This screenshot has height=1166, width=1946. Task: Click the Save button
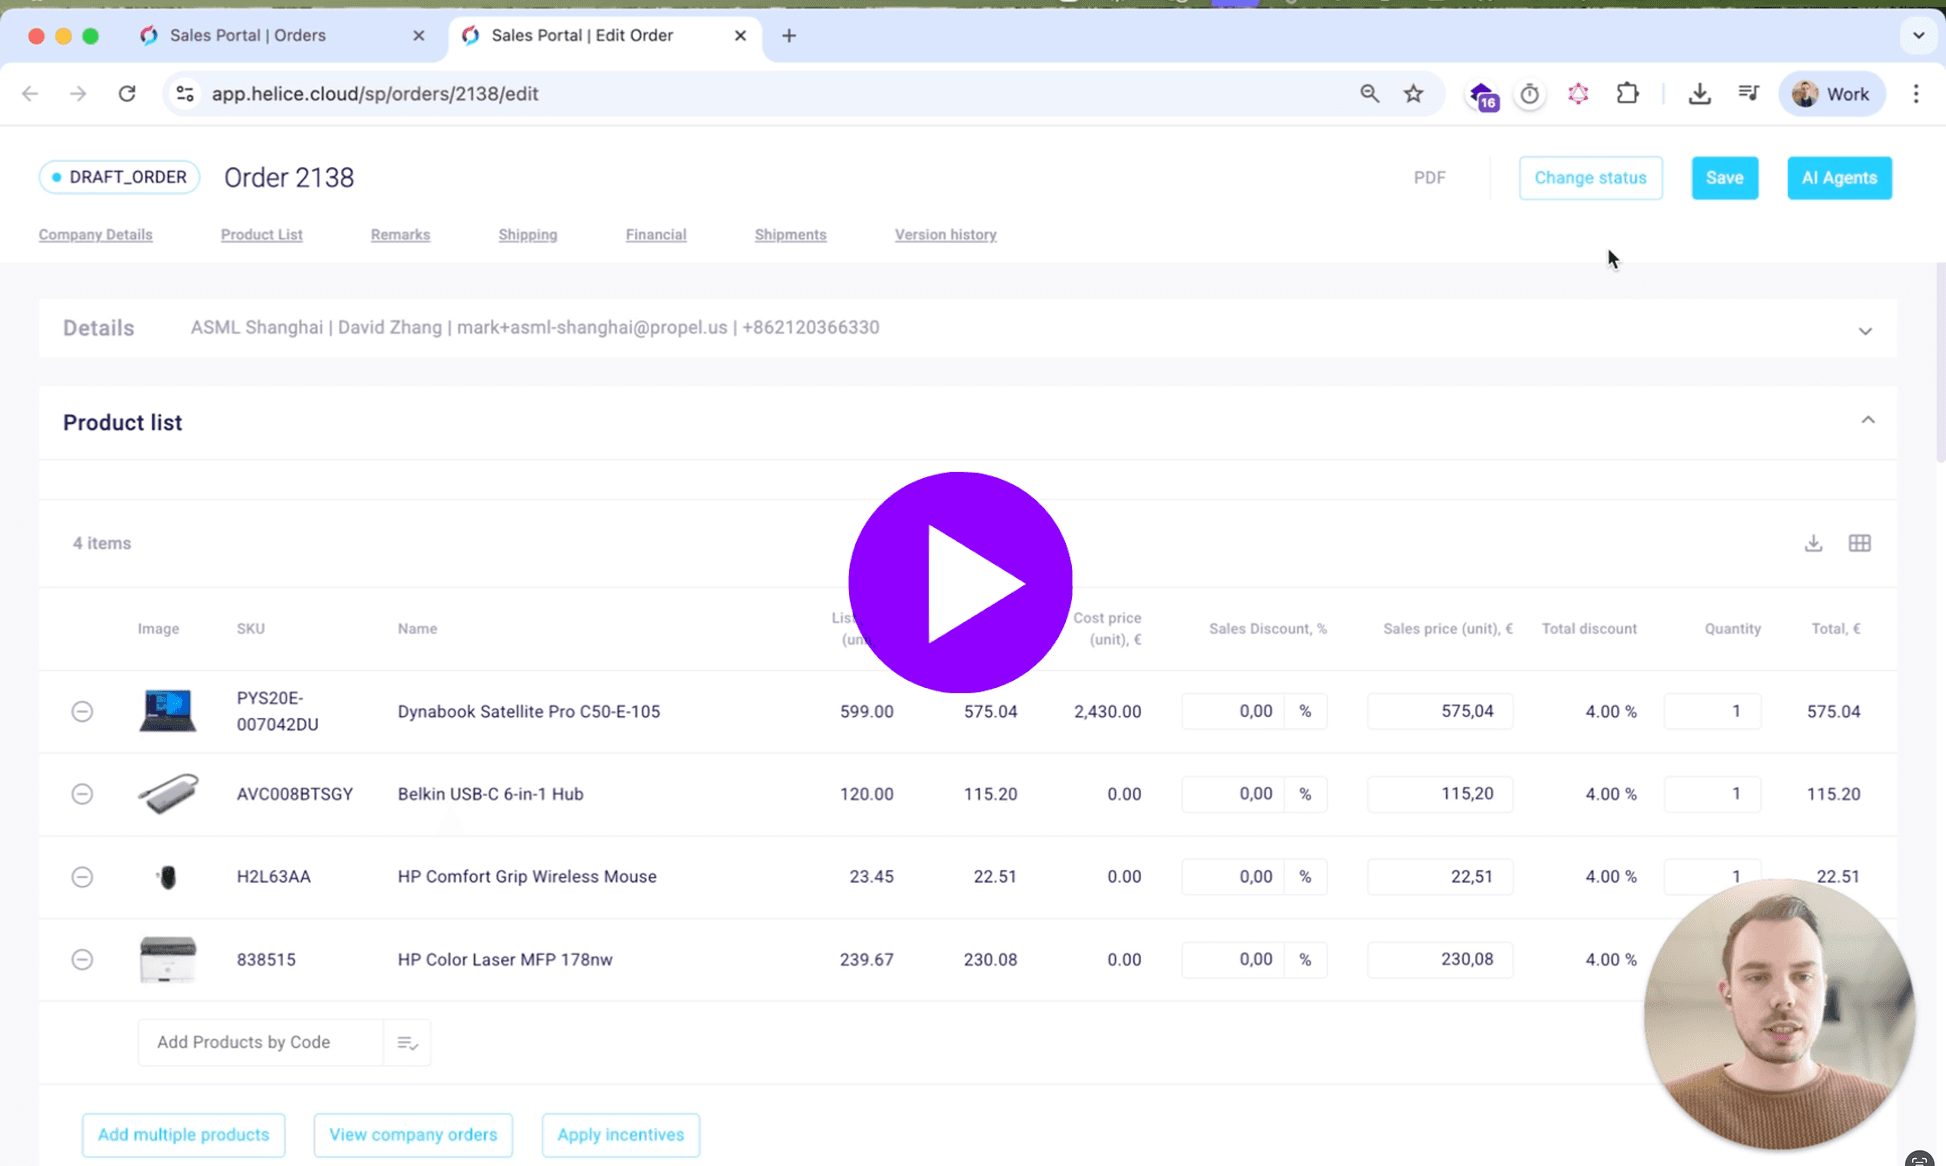1724,178
